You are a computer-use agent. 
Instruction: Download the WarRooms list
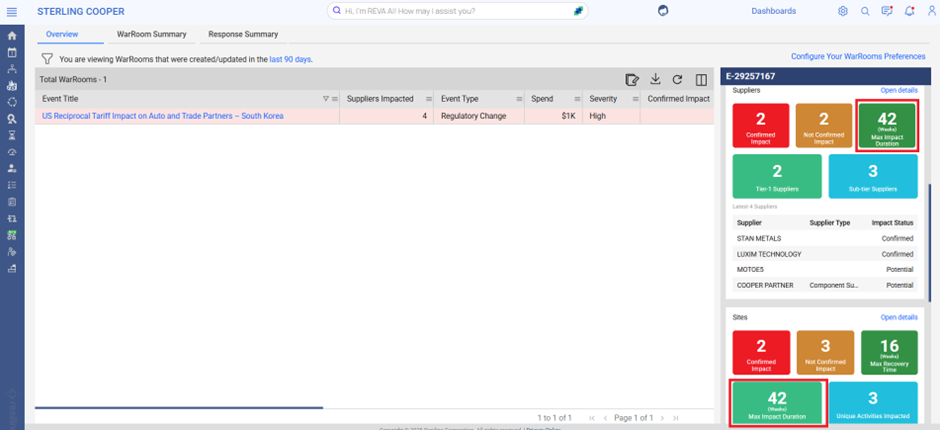pos(656,79)
